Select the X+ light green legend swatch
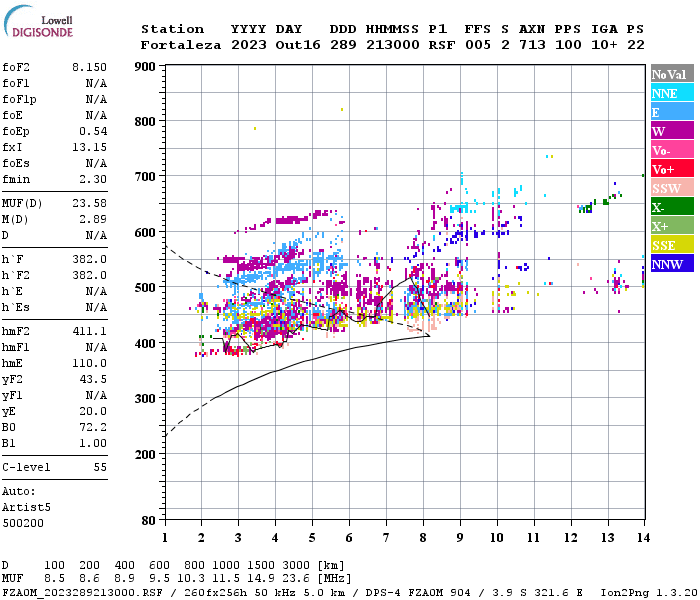The width and height of the screenshot is (700, 600). 672,226
